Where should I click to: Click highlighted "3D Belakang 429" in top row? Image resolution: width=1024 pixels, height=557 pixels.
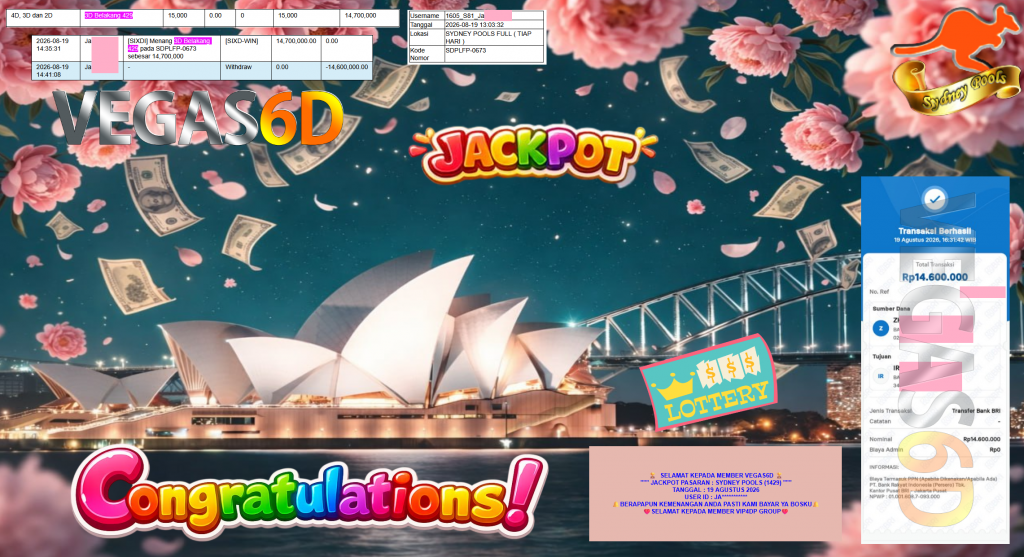pyautogui.click(x=108, y=15)
